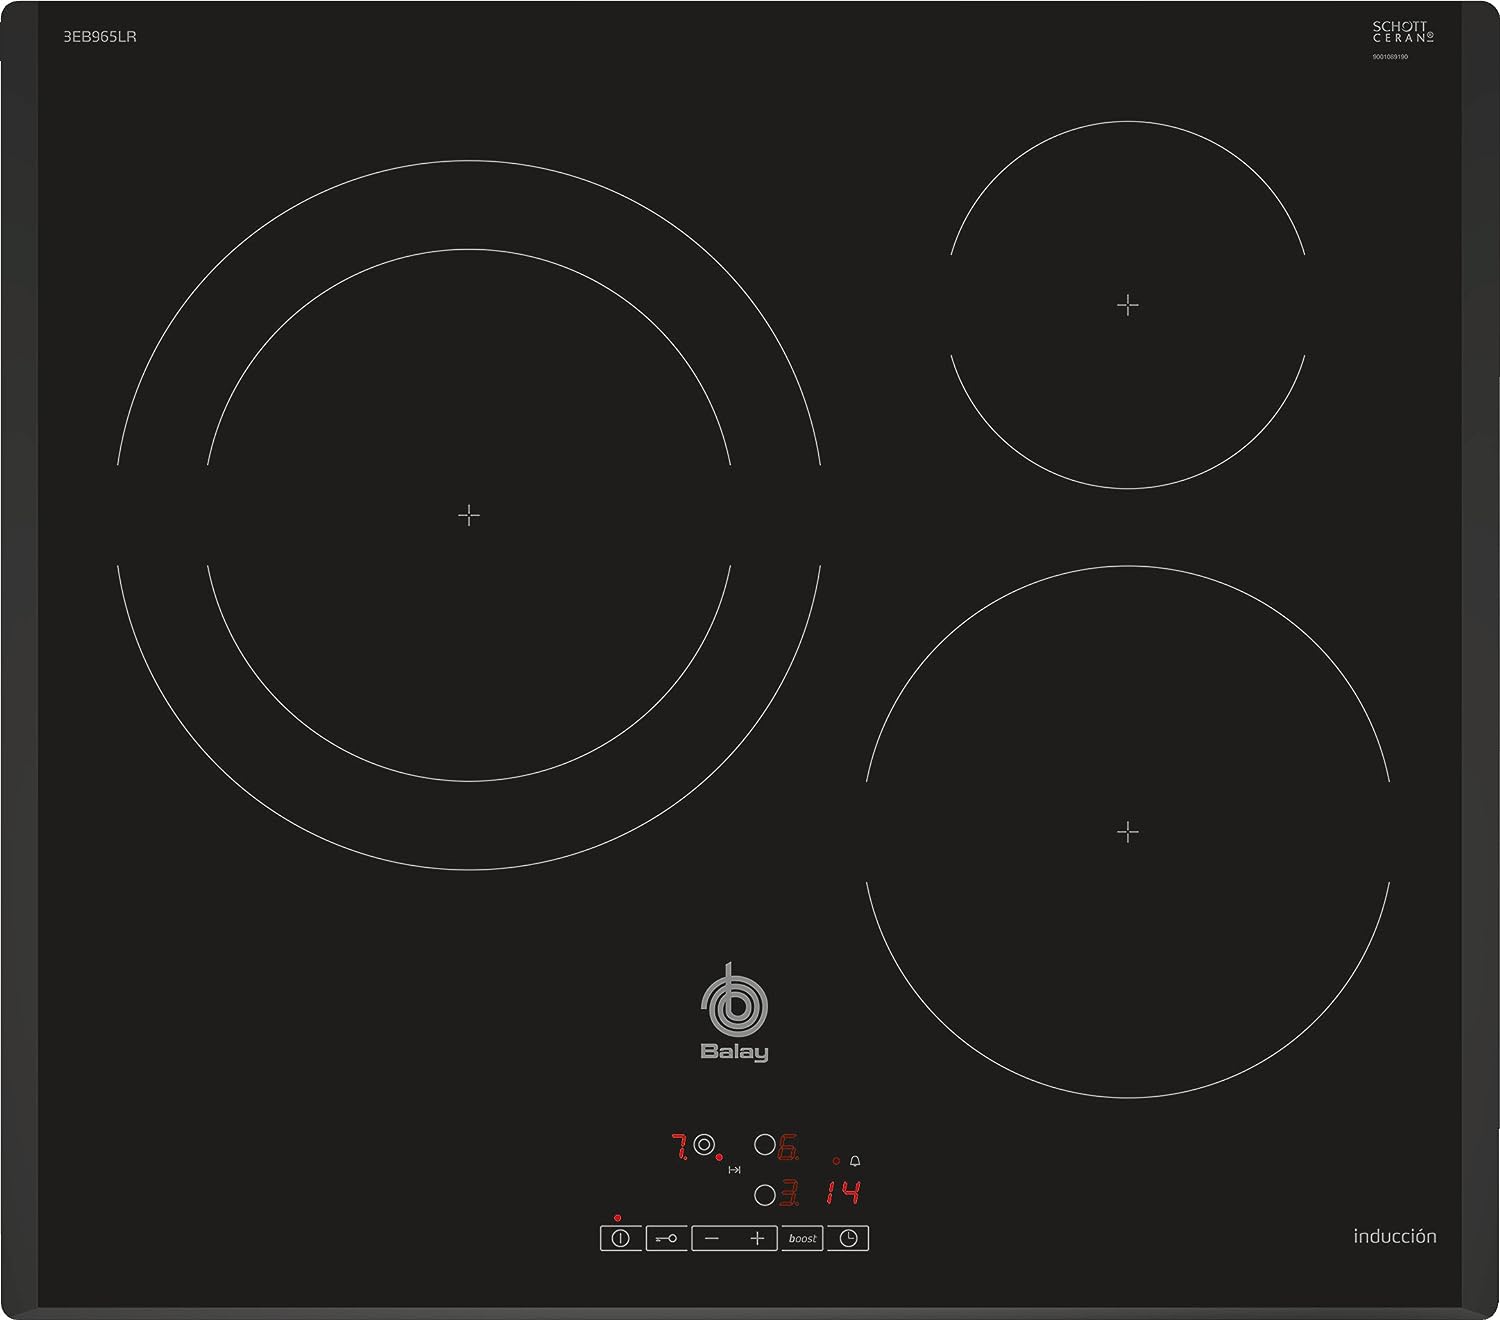Click the red timer display showing 14

click(843, 1192)
